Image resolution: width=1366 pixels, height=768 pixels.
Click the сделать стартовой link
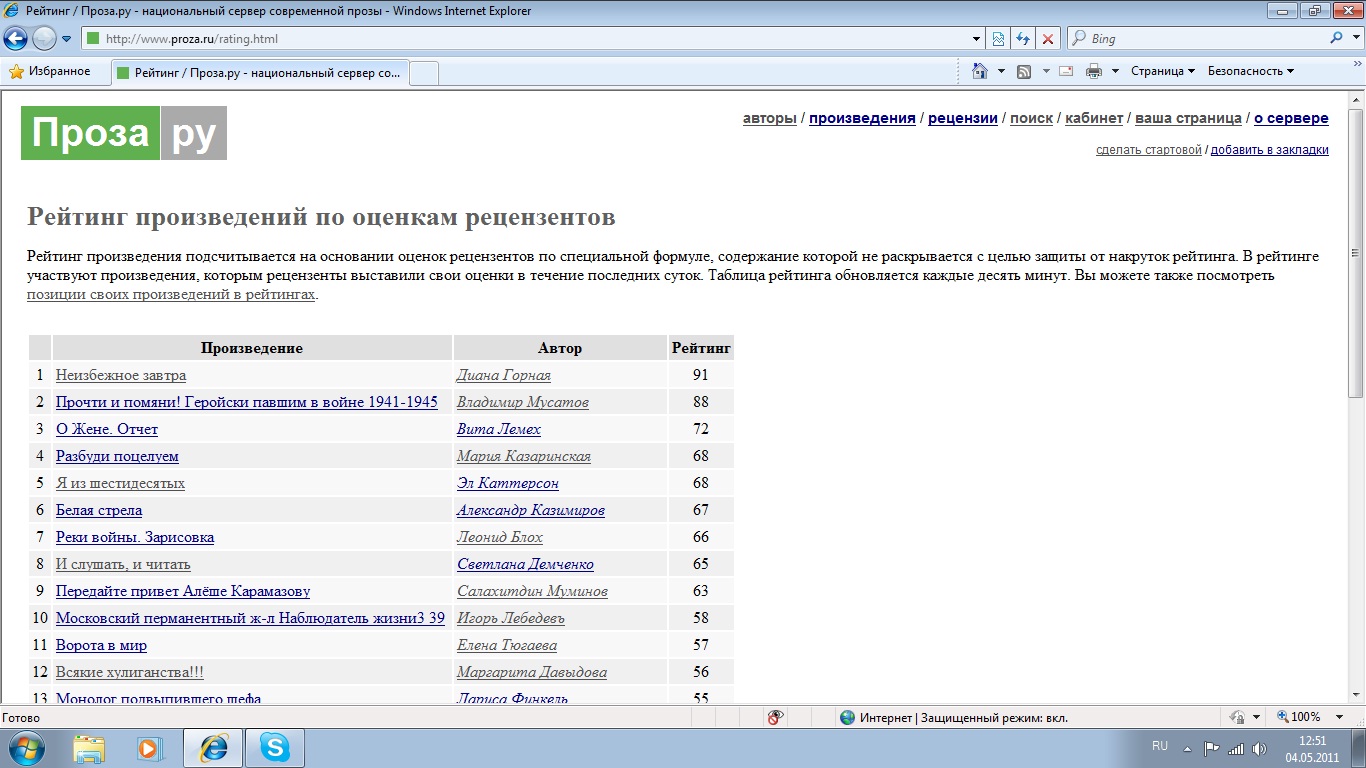coord(1149,150)
